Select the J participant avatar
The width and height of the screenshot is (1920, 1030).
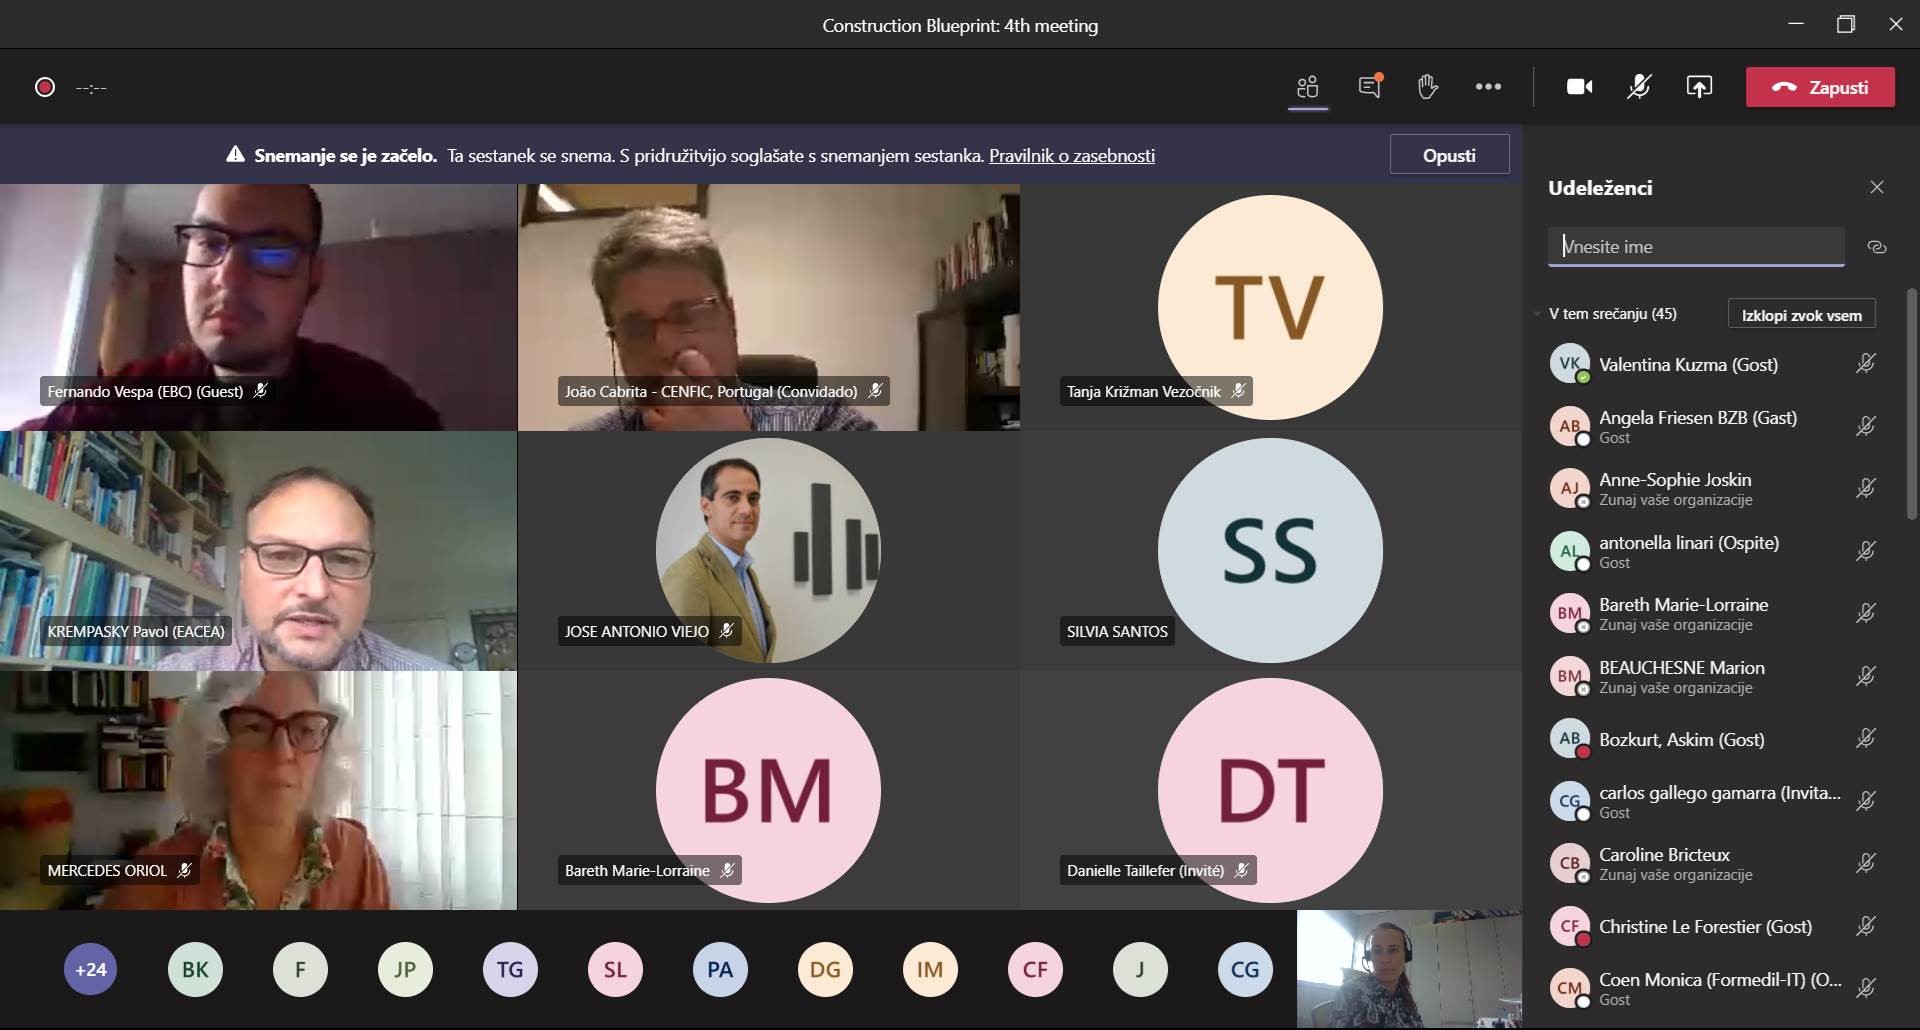pos(1140,969)
